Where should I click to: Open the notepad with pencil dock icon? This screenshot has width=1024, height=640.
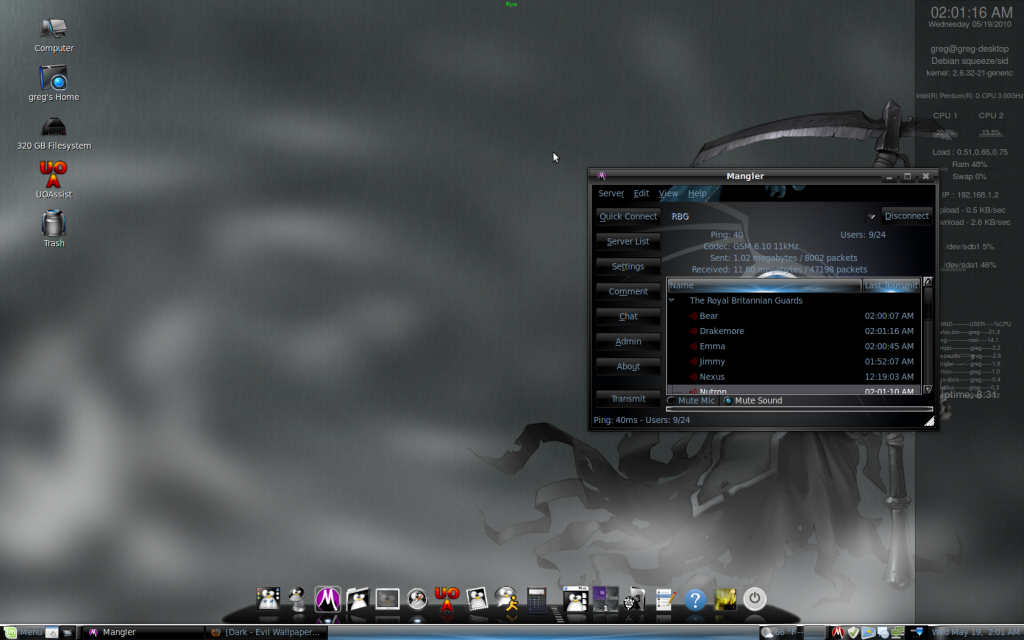coord(665,598)
